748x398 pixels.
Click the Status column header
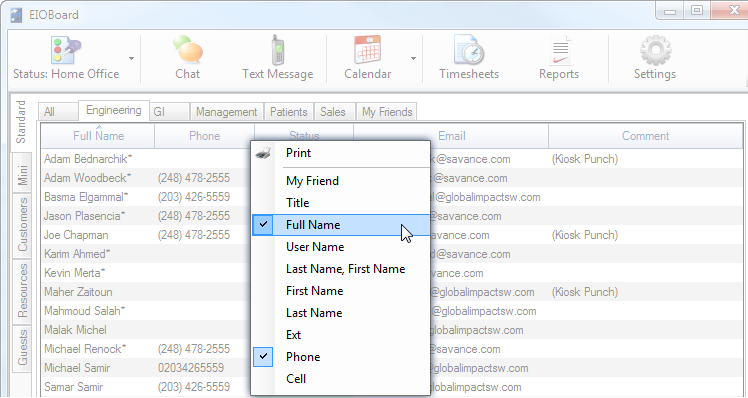coord(304,133)
